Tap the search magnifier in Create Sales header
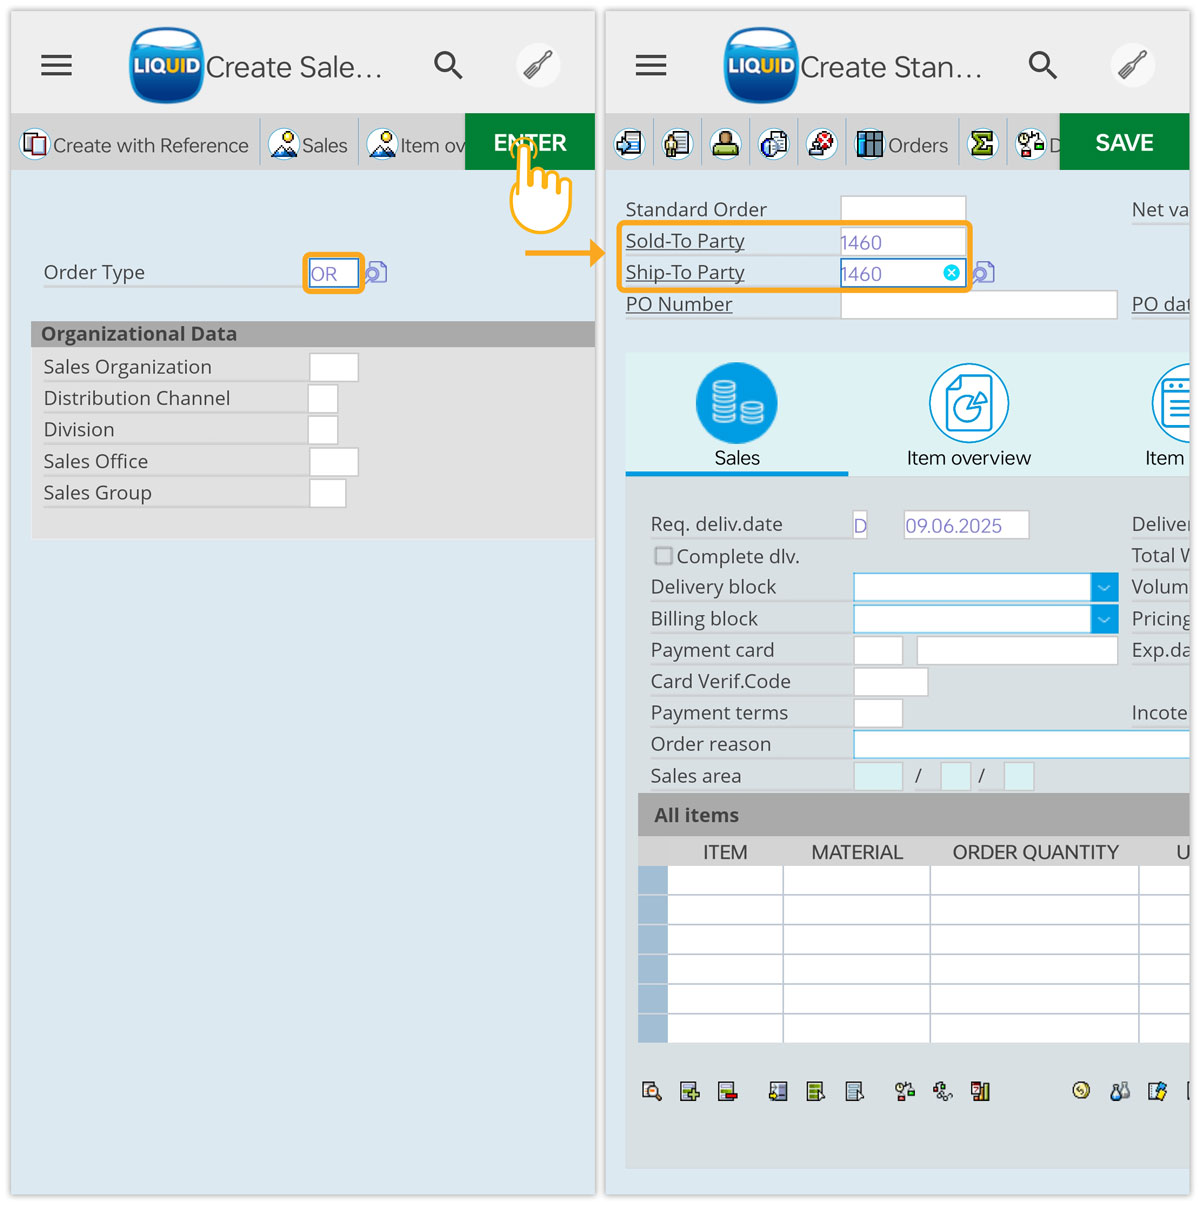 (448, 66)
